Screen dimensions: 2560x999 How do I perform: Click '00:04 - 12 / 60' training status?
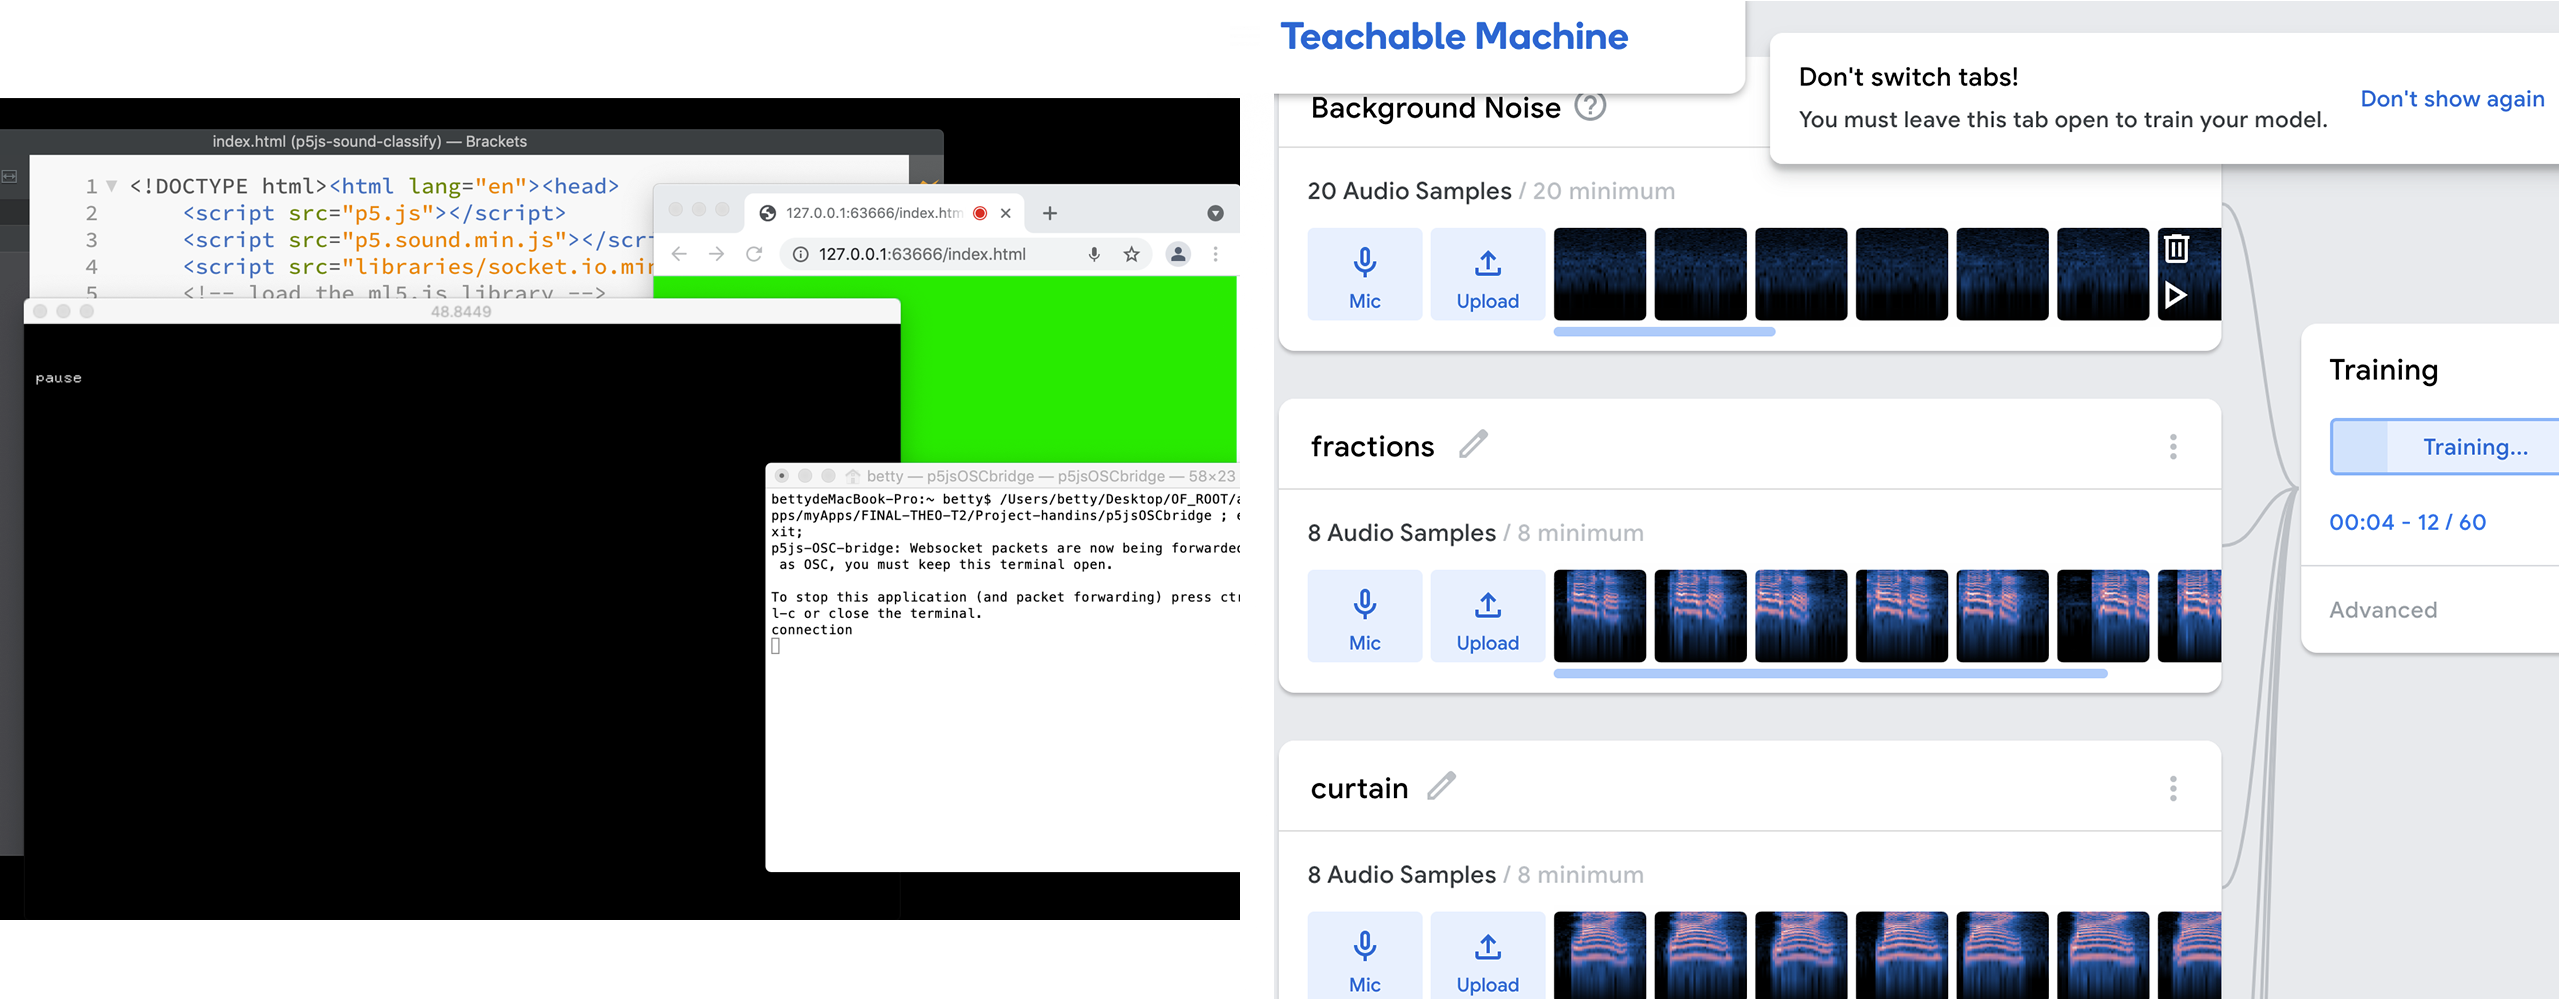coord(2407,522)
